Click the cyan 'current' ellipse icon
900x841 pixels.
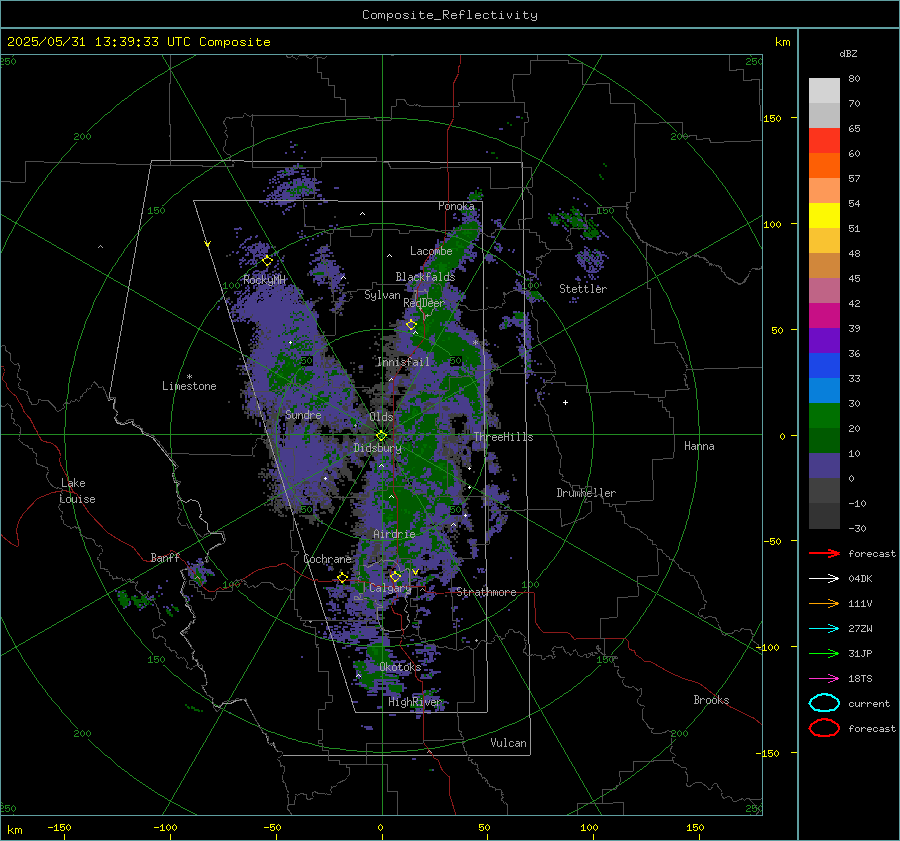(x=824, y=703)
